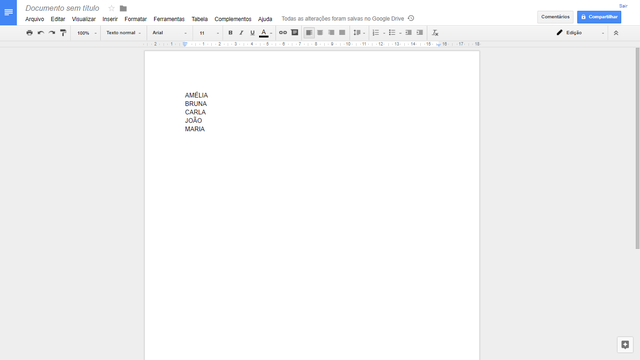
Task: Rename the title Documento sem título
Action: pyautogui.click(x=62, y=8)
